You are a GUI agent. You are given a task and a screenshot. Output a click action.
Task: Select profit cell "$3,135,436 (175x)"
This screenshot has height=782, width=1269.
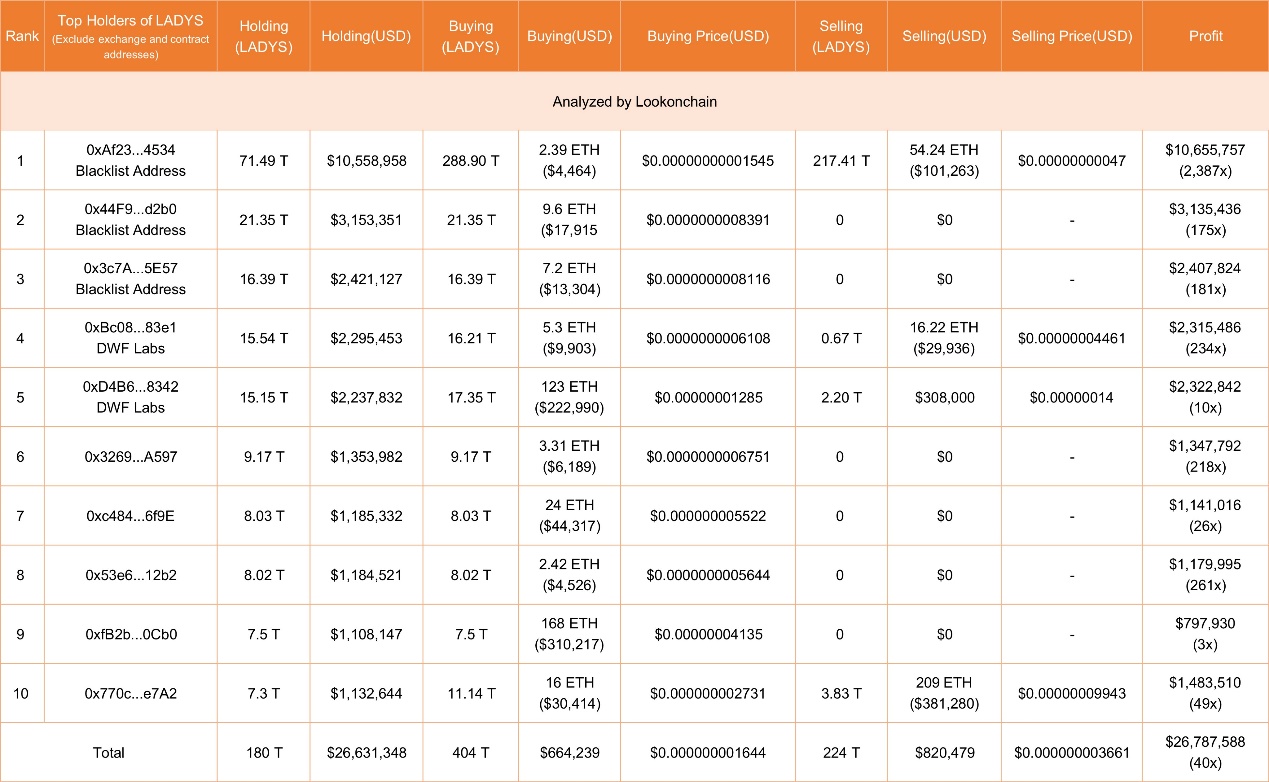1206,219
